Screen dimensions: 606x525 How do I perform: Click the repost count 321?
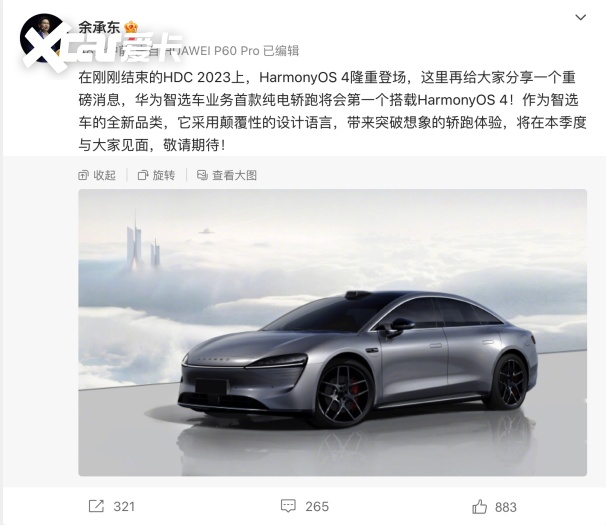[124, 506]
